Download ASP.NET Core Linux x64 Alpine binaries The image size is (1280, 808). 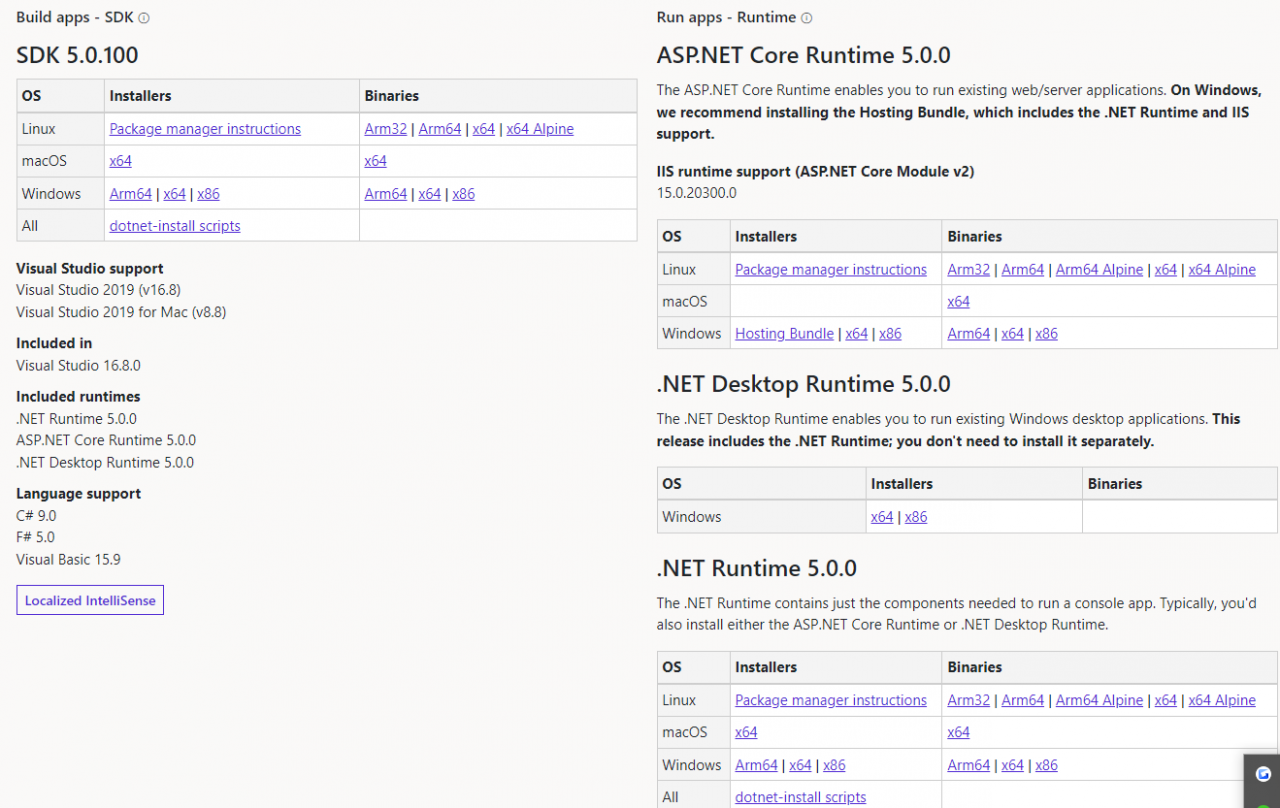point(1222,270)
